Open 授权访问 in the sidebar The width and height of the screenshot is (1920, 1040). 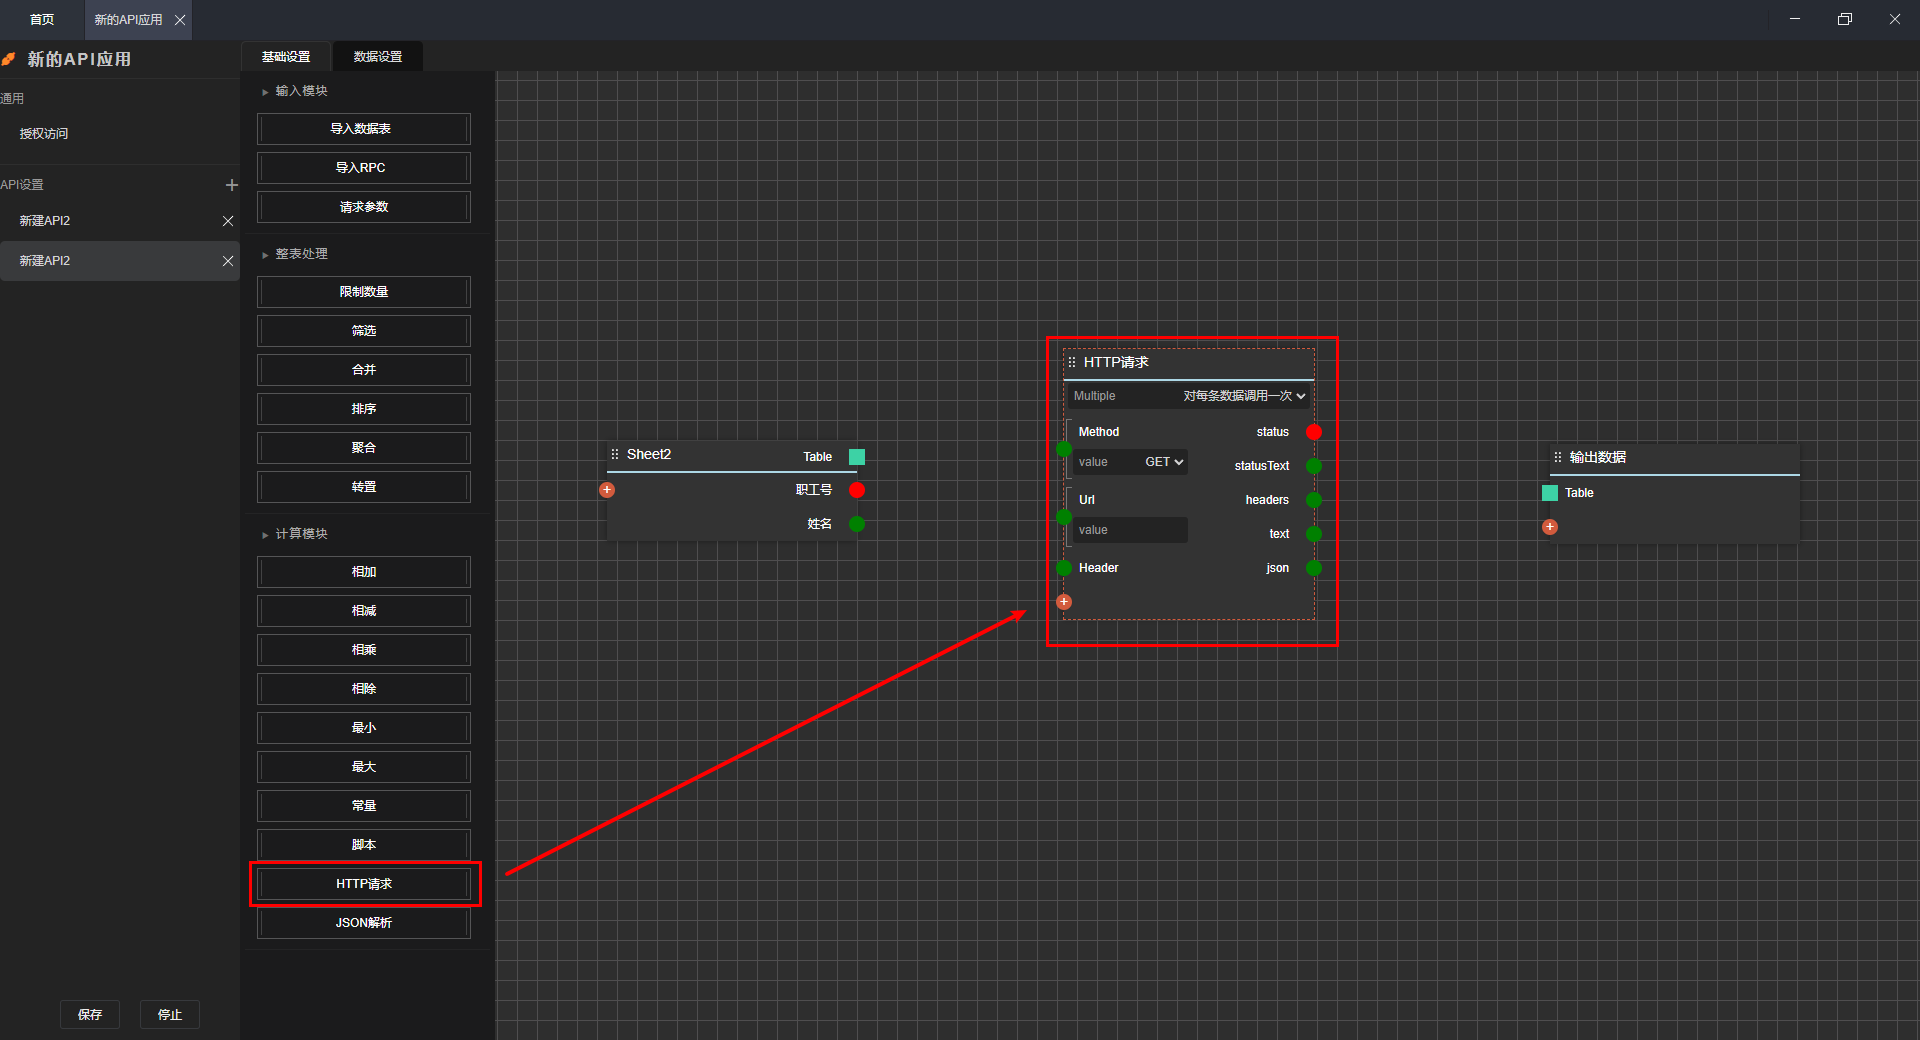(44, 134)
